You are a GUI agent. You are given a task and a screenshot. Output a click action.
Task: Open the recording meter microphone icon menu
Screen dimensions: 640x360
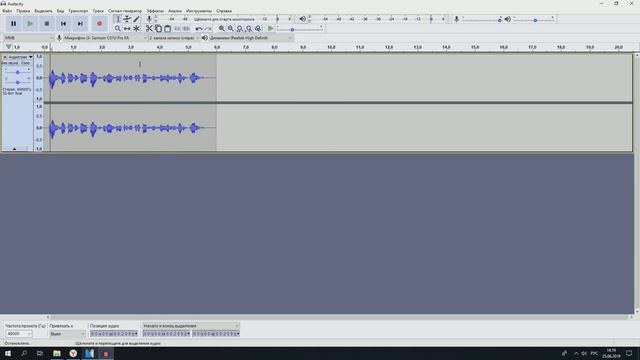(x=149, y=19)
